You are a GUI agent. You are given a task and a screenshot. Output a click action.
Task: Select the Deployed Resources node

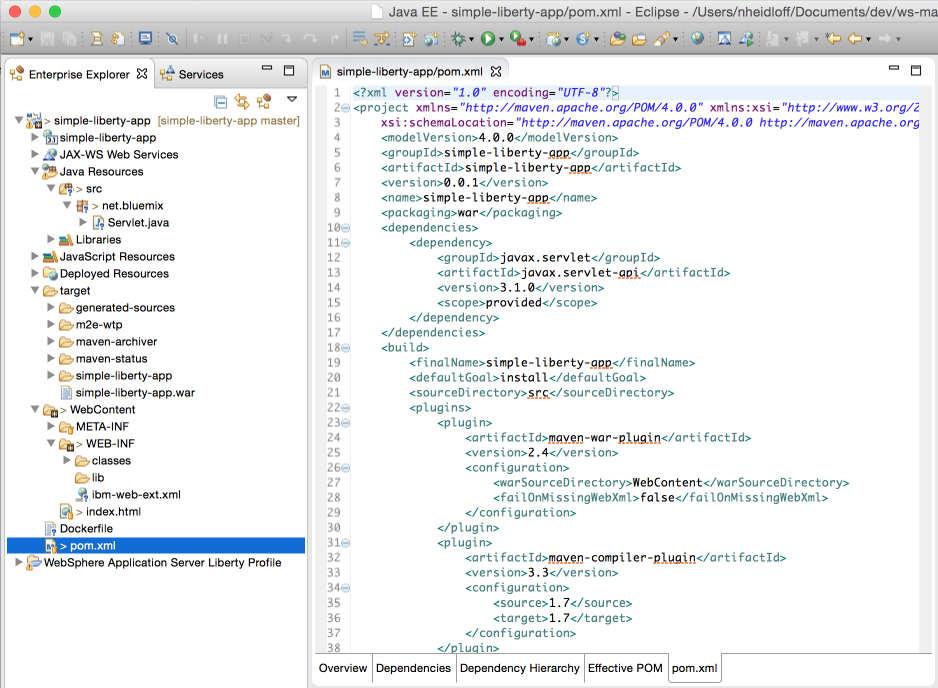pyautogui.click(x=114, y=273)
